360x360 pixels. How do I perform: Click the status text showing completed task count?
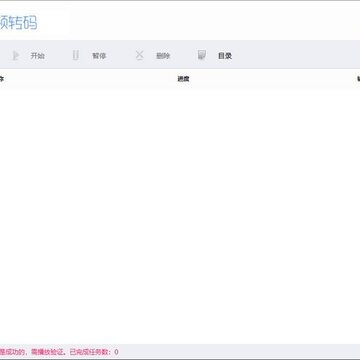click(94, 352)
